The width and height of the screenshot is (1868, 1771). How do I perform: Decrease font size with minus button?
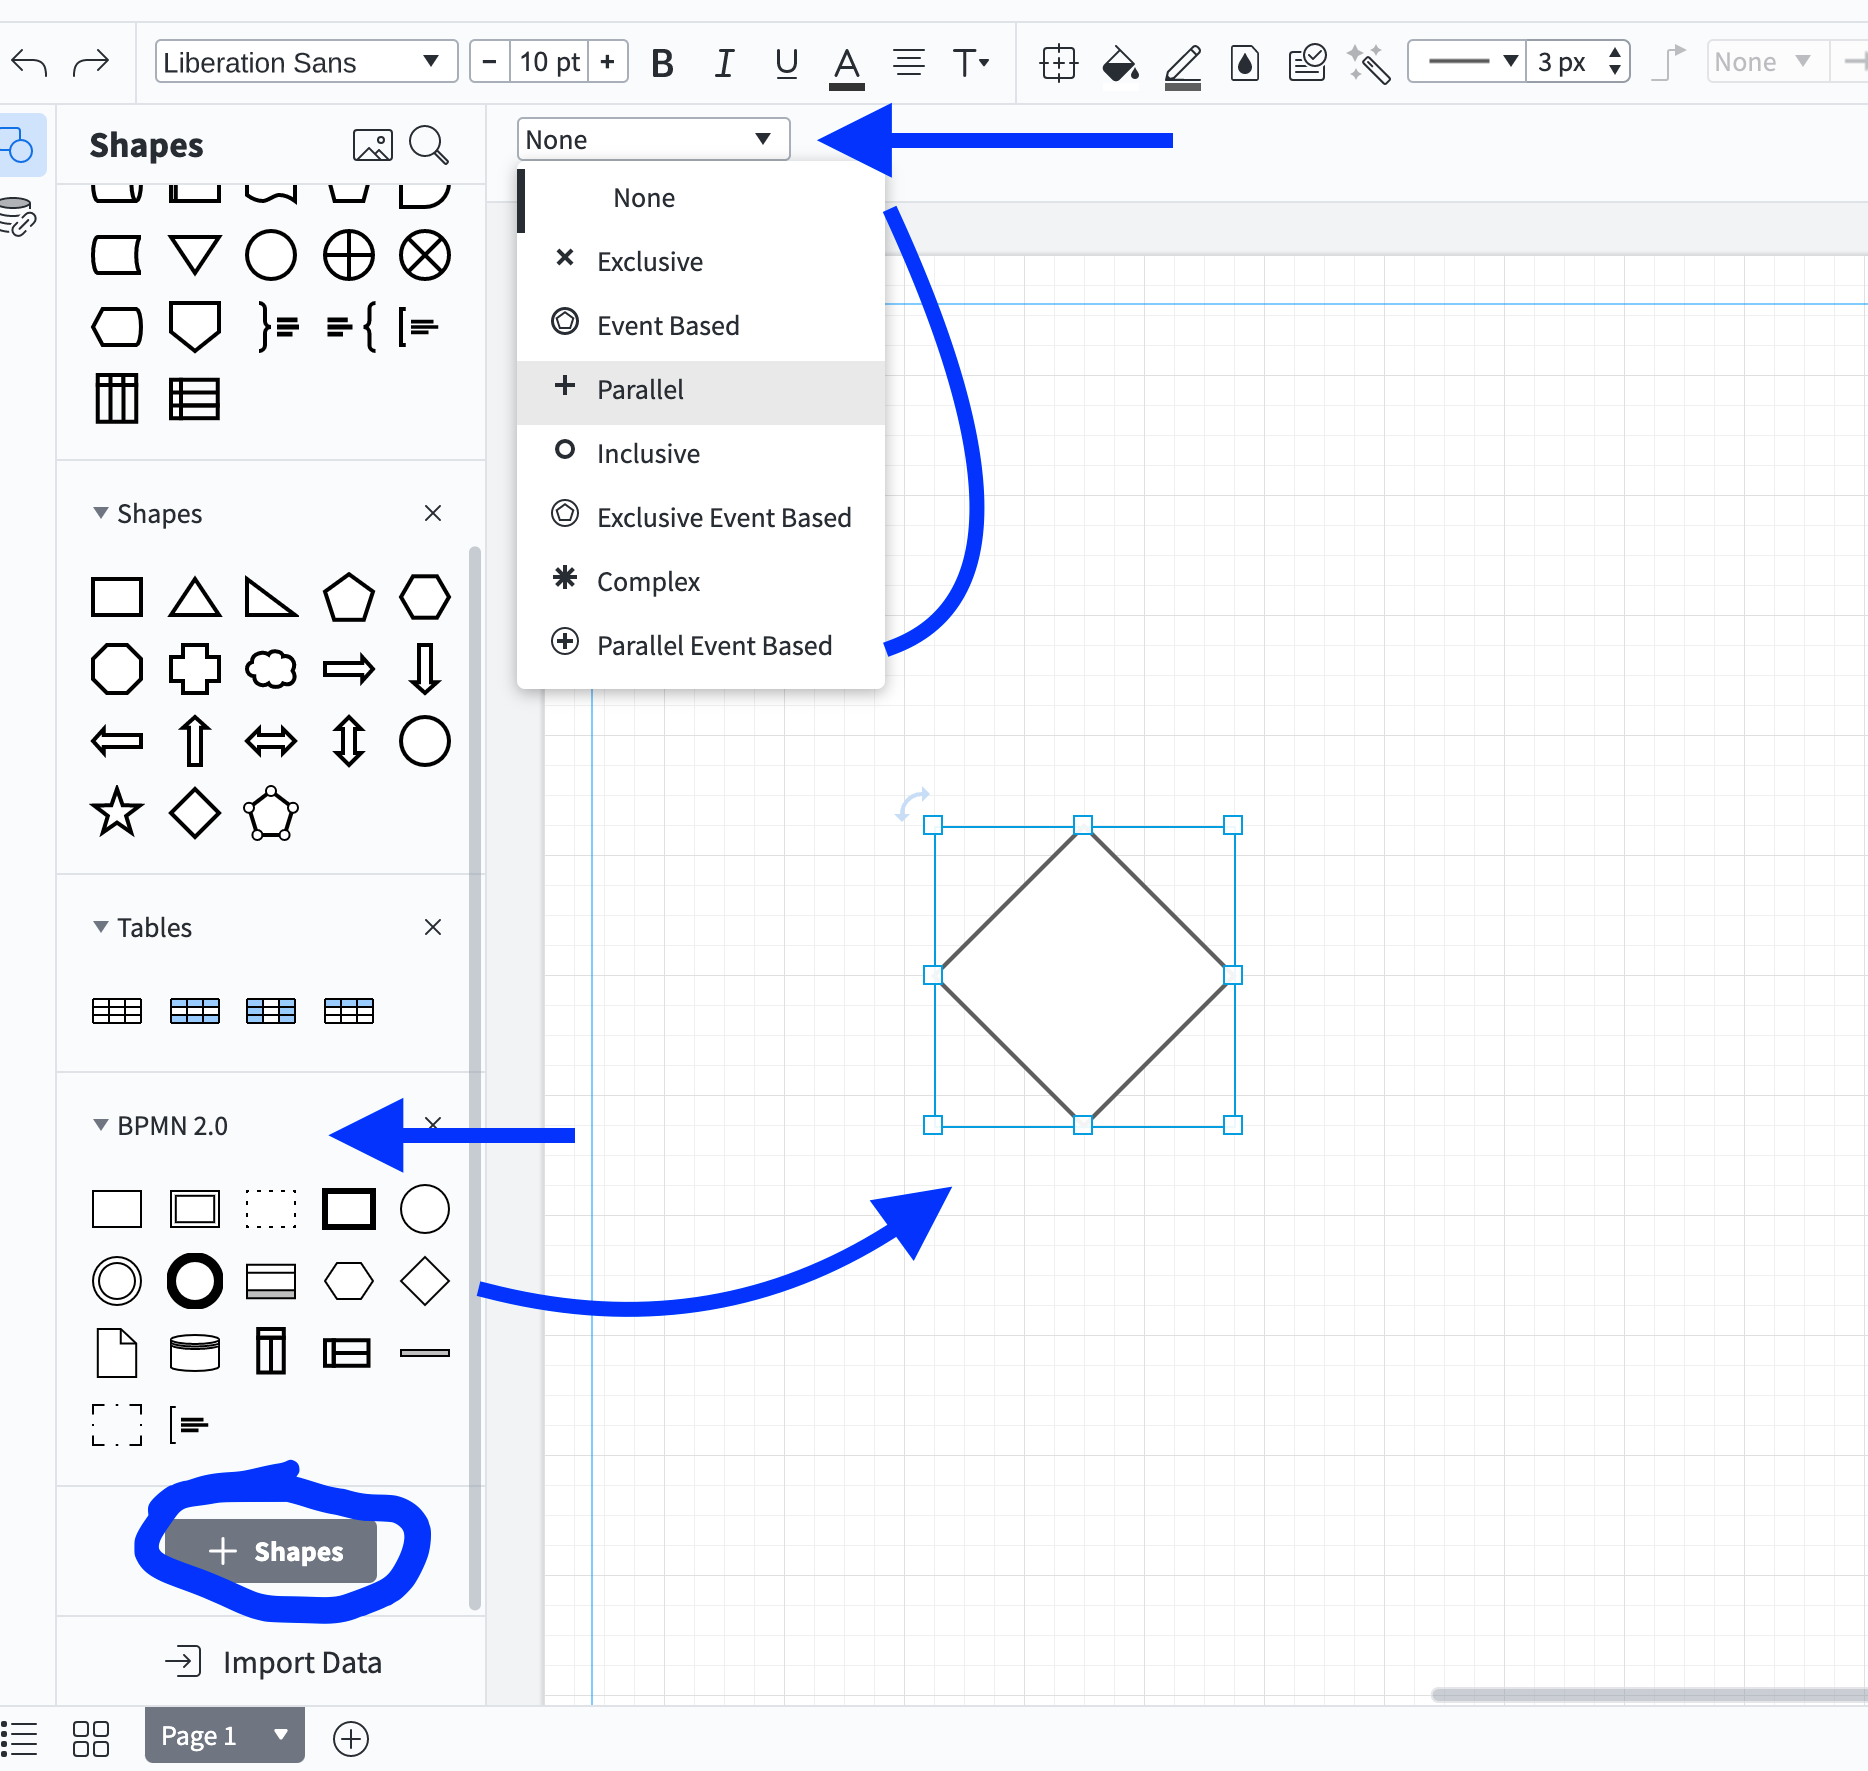point(489,62)
